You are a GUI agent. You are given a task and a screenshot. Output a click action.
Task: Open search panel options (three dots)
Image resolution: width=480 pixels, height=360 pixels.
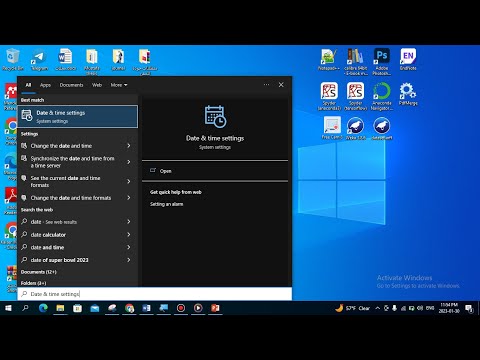coord(266,85)
